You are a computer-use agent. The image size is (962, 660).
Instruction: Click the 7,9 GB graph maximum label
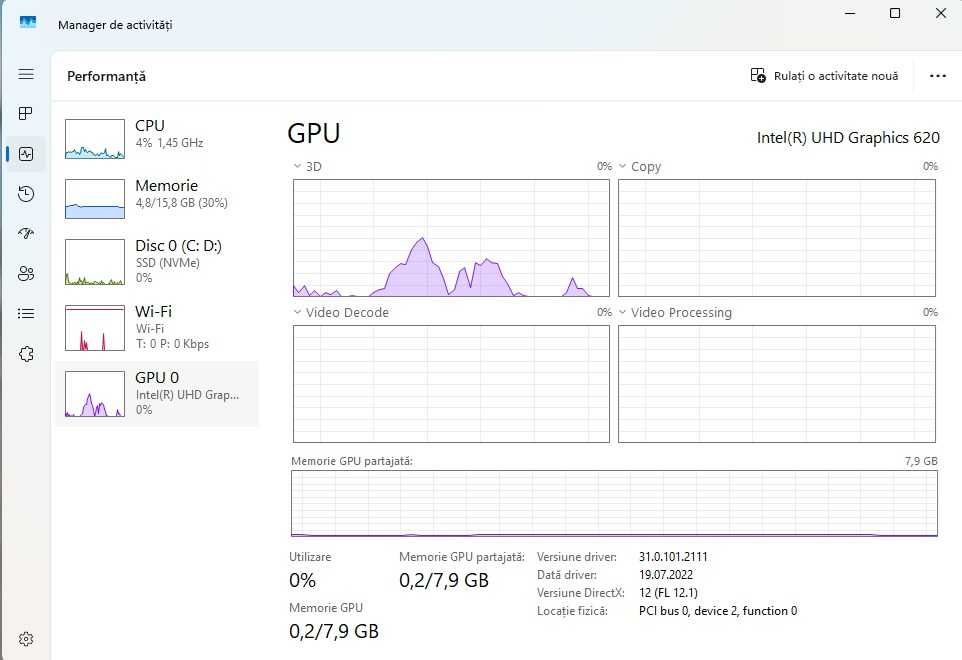tap(921, 461)
